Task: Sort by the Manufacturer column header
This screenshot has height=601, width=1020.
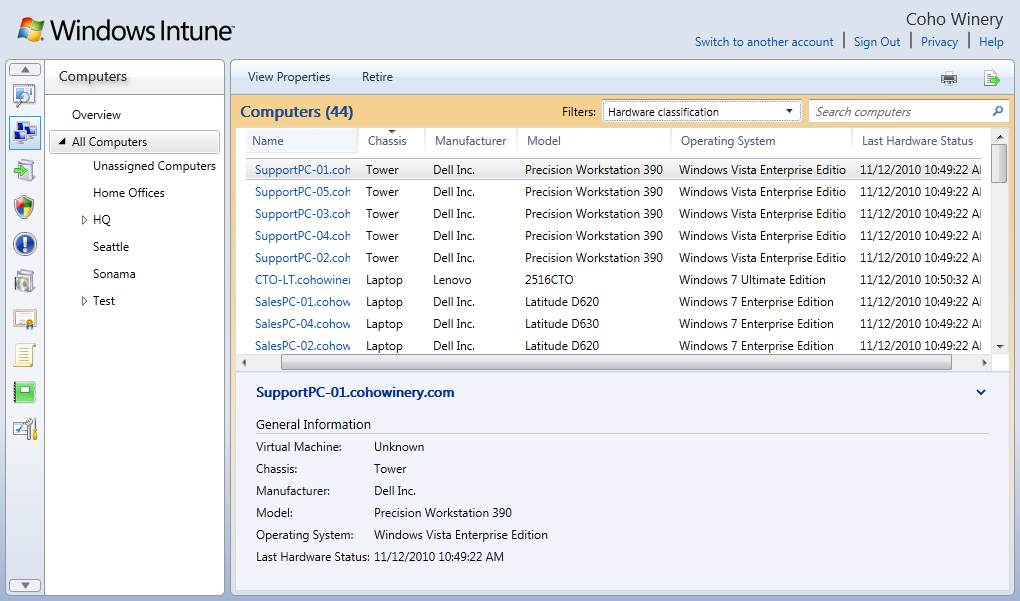Action: tap(471, 140)
